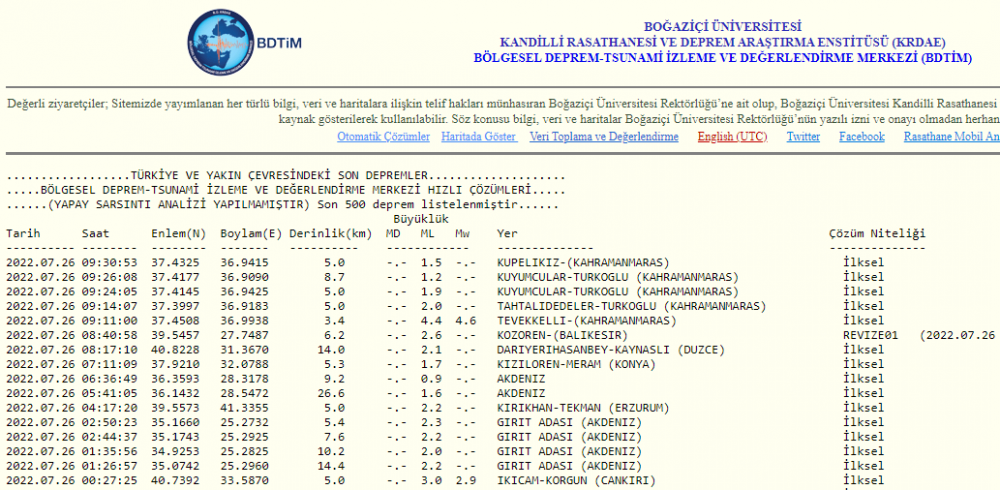Open the Twitter link
The image size is (1000, 490).
803,137
